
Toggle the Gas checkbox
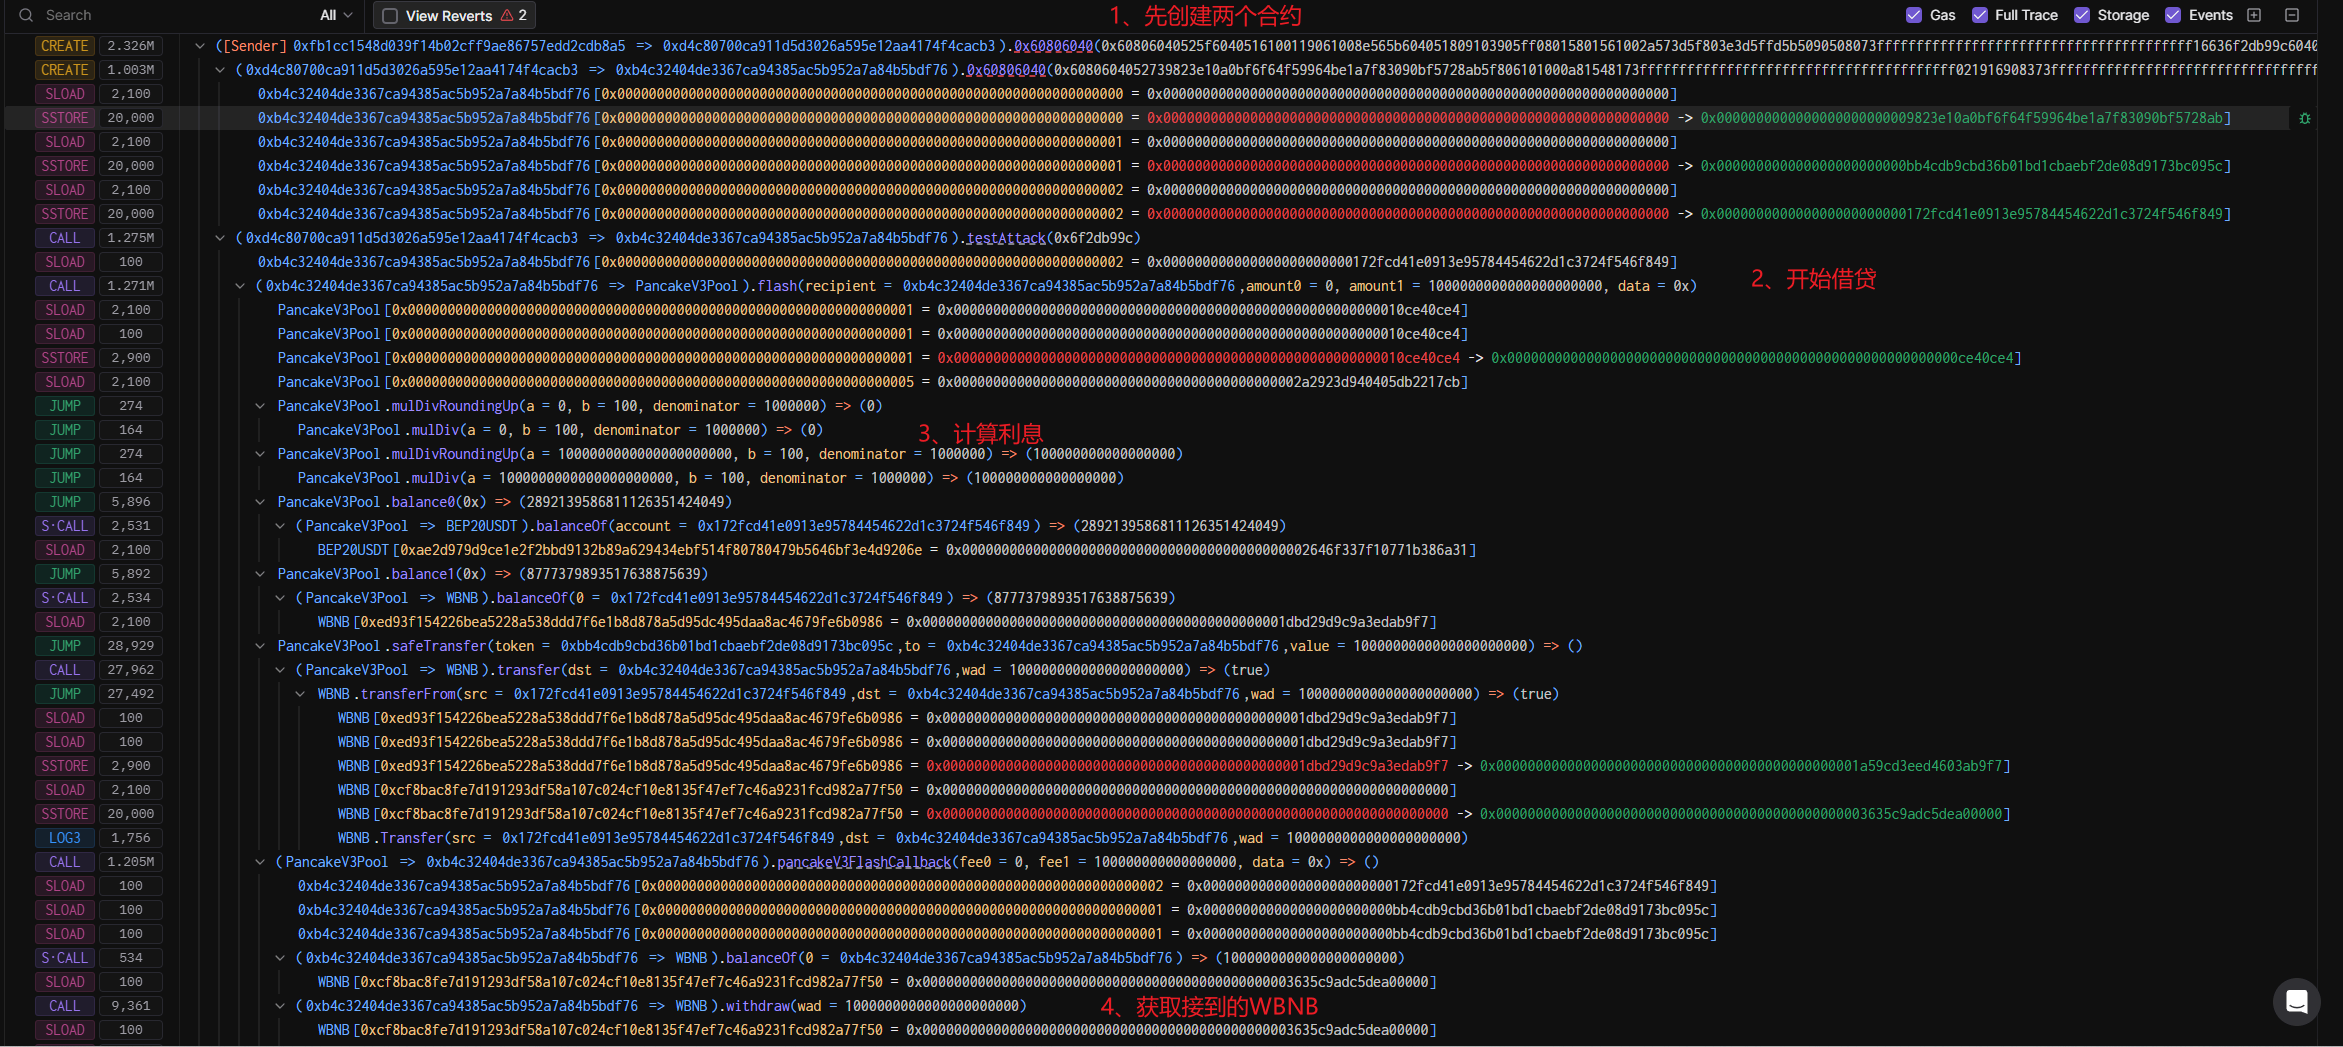point(1914,15)
